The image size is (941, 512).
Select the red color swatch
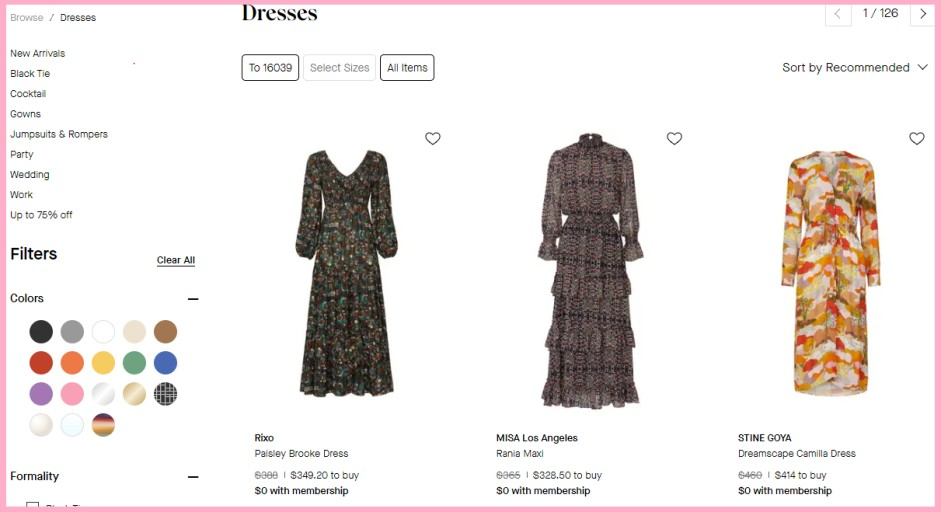[41, 363]
